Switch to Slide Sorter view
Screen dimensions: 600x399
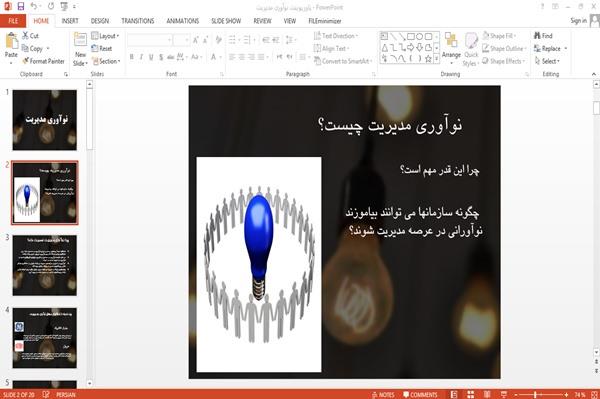tap(471, 394)
